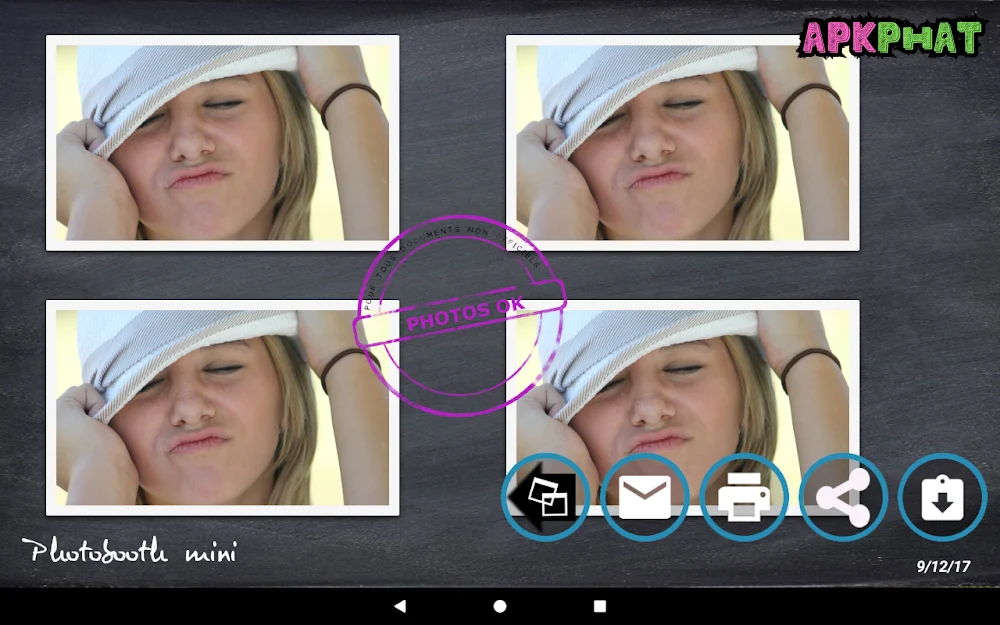Tap the 9/12/17 date label
The height and width of the screenshot is (625, 1000).
(943, 566)
